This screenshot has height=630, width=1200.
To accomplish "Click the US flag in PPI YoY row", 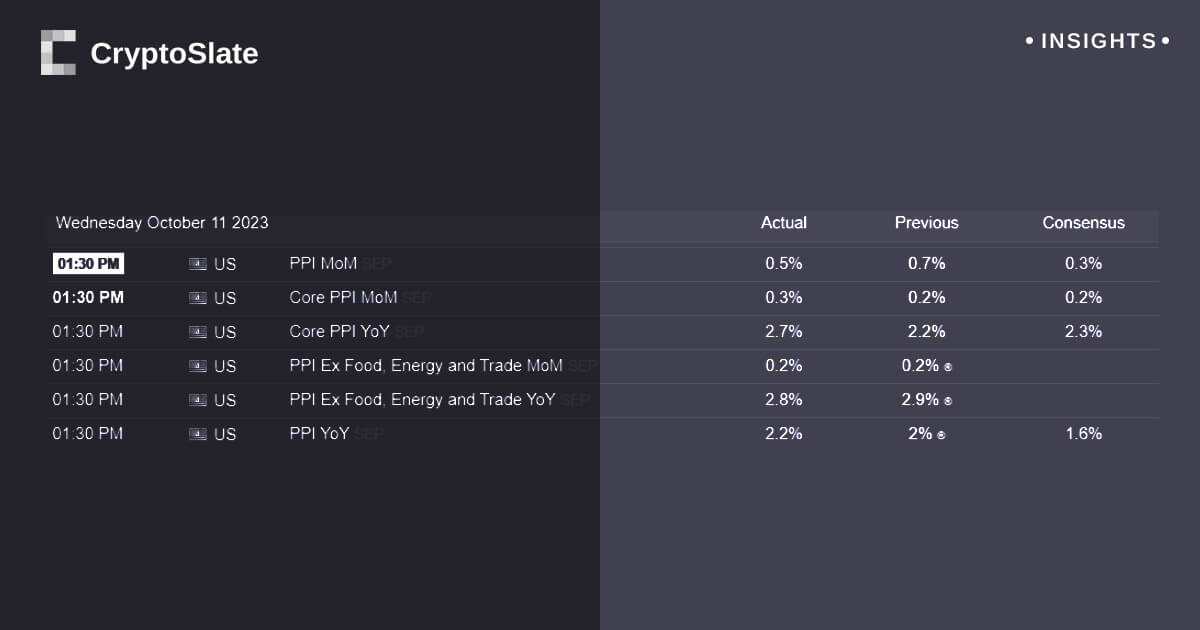I will [x=198, y=434].
